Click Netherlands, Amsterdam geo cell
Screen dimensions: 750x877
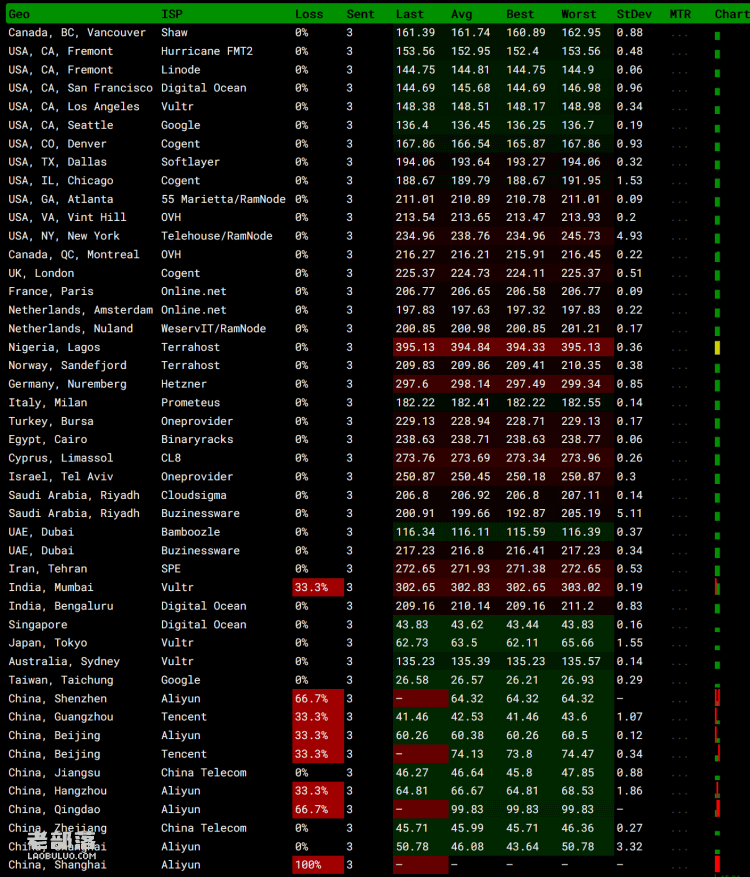pos(81,310)
